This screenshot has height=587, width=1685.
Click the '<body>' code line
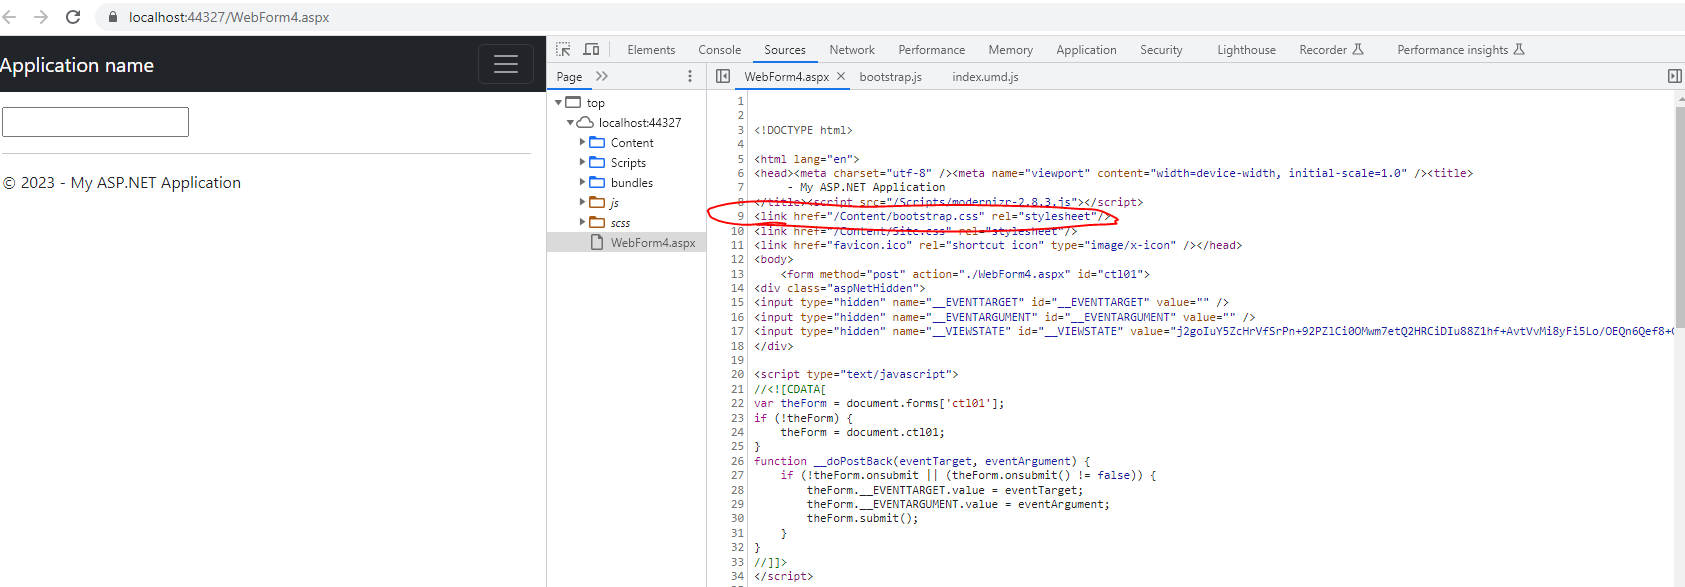click(773, 260)
